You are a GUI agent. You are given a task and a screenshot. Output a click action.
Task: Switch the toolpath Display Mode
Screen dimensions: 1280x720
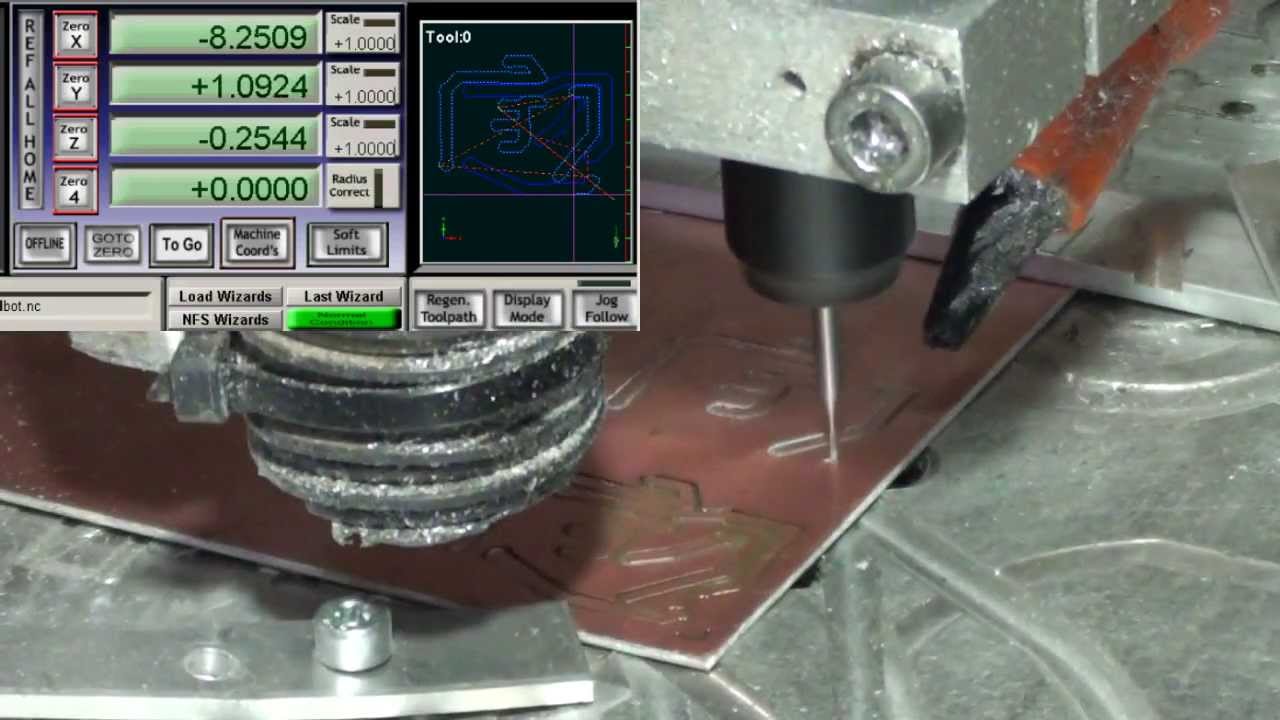(x=527, y=308)
